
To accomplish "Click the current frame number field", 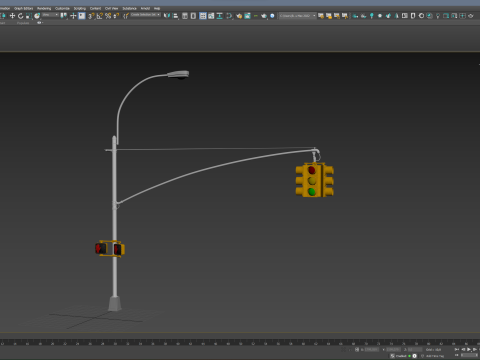I will pos(469,355).
